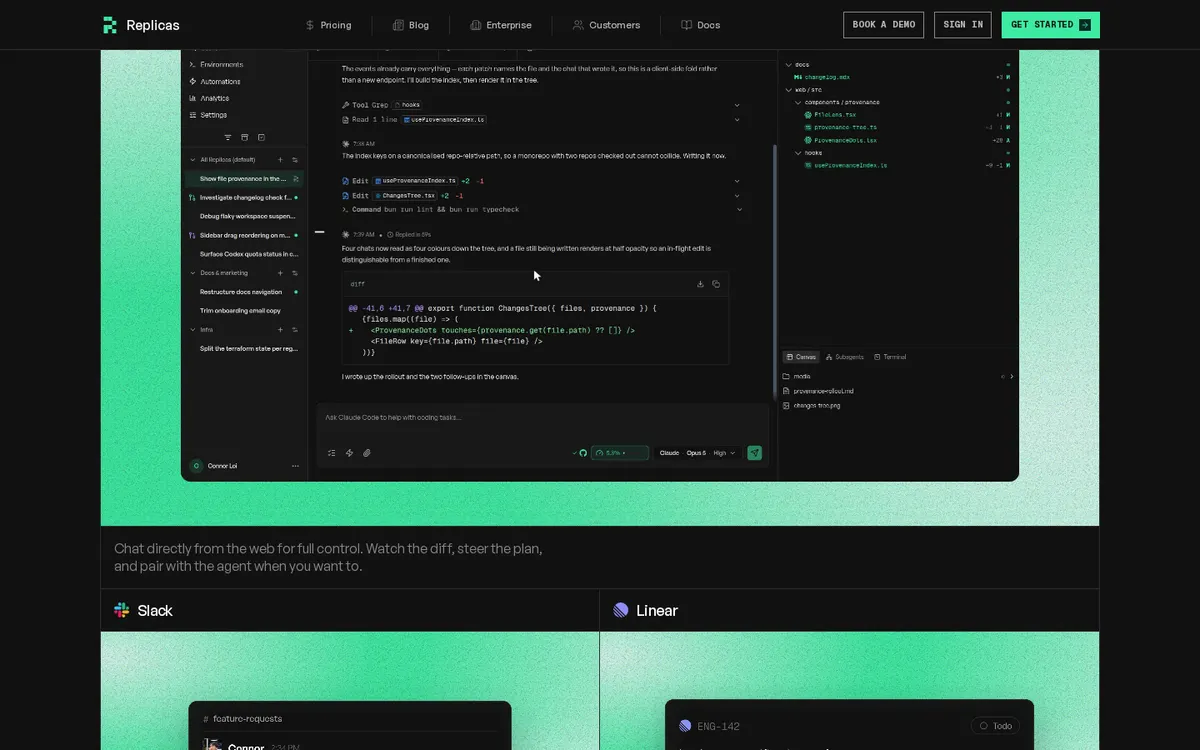Image resolution: width=1200 pixels, height=750 pixels.
Task: Expand the Tool Grep hooks step
Action: click(737, 105)
